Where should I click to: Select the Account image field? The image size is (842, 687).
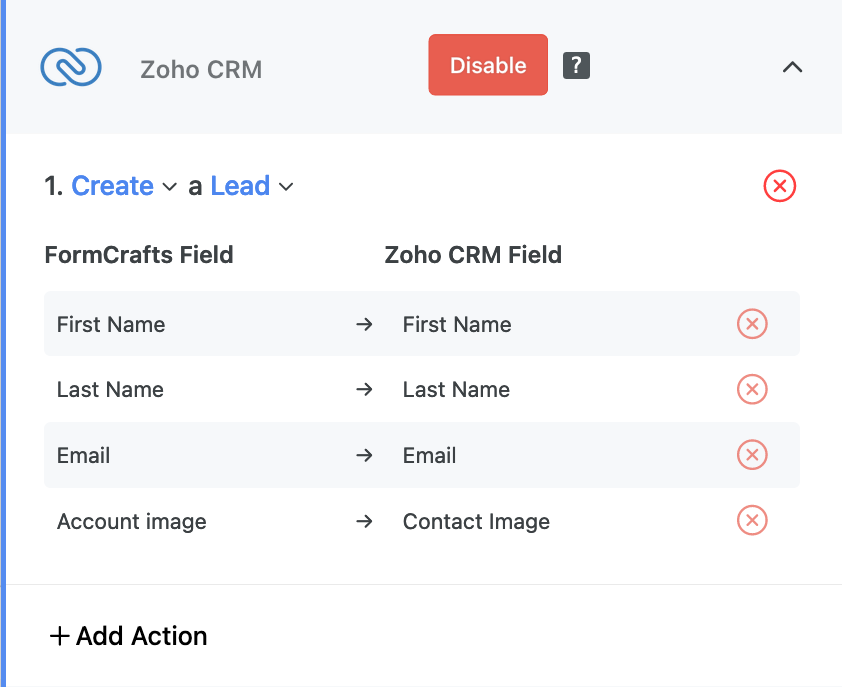tap(132, 522)
